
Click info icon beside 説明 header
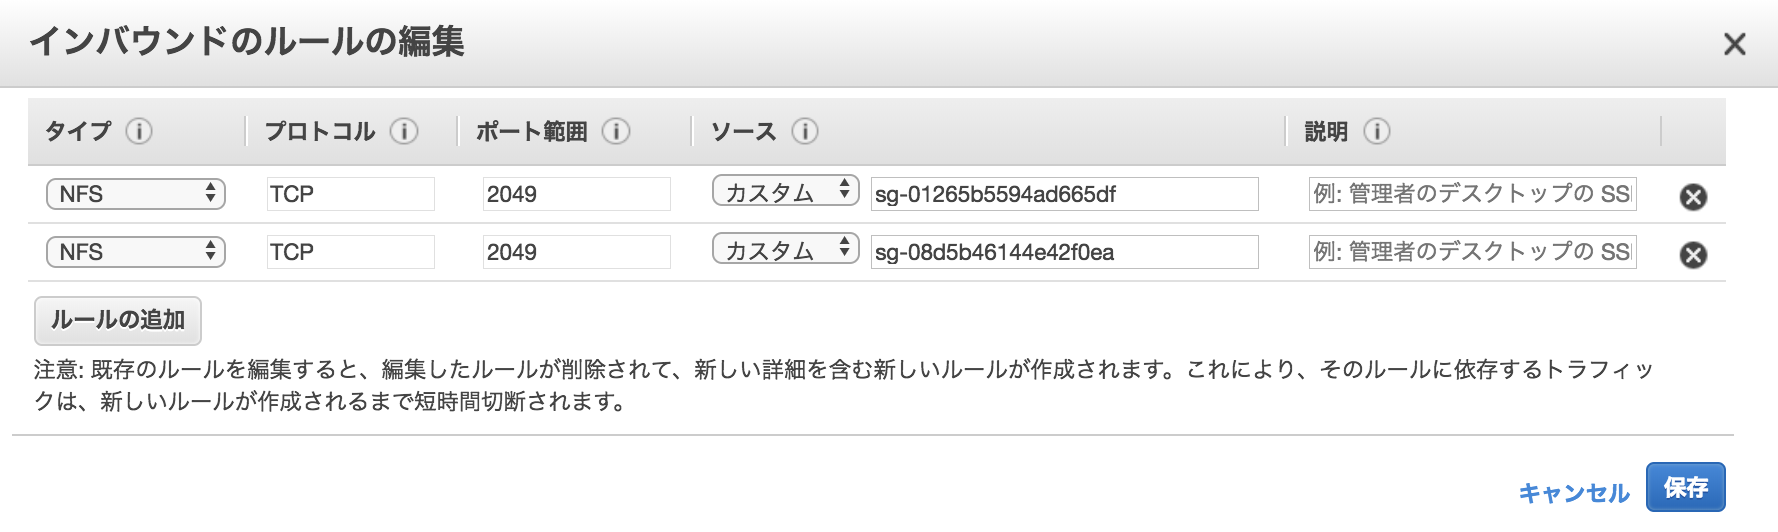(x=1377, y=131)
